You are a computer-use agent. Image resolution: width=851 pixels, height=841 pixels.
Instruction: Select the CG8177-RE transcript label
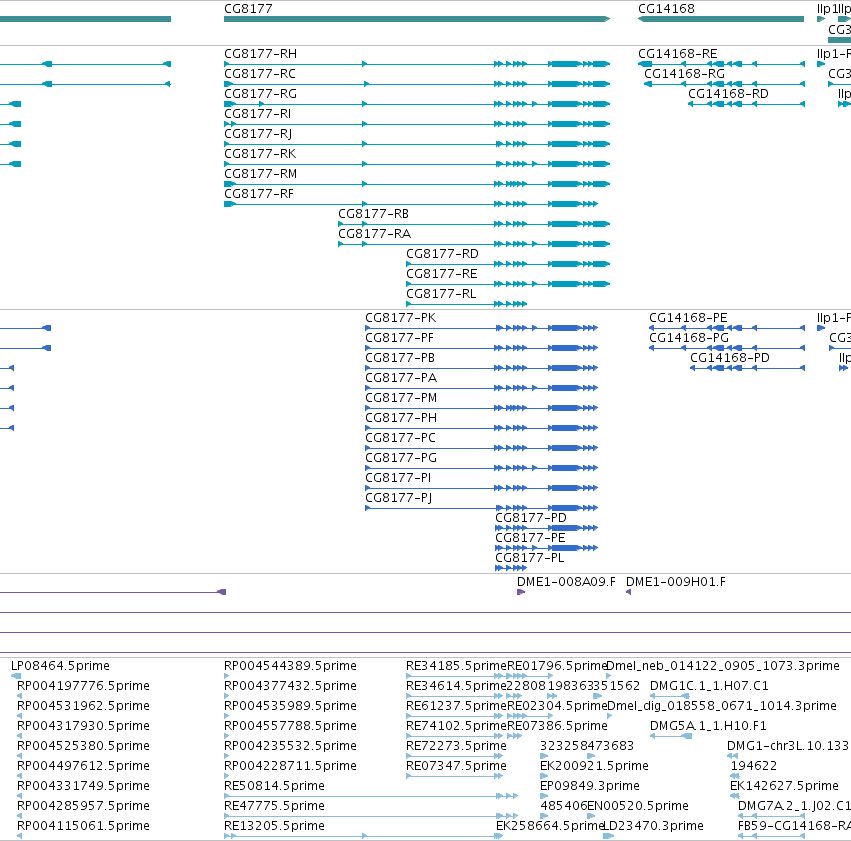tap(442, 274)
